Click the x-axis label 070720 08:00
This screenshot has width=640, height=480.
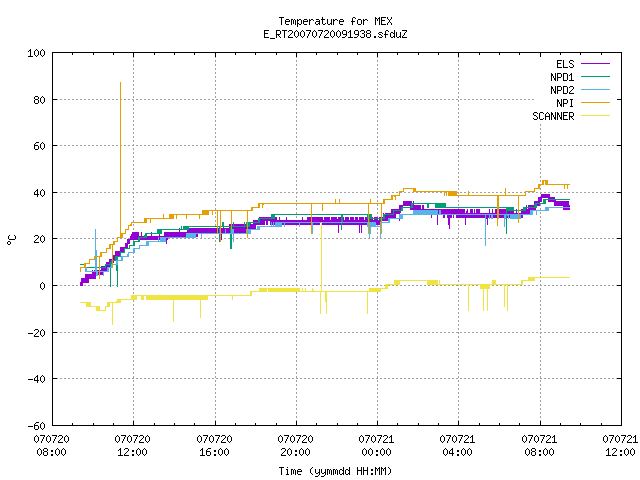pos(51,446)
